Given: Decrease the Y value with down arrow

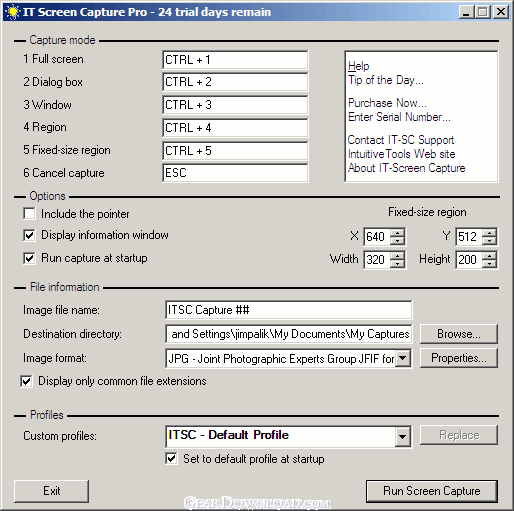Looking at the screenshot, I should point(489,240).
